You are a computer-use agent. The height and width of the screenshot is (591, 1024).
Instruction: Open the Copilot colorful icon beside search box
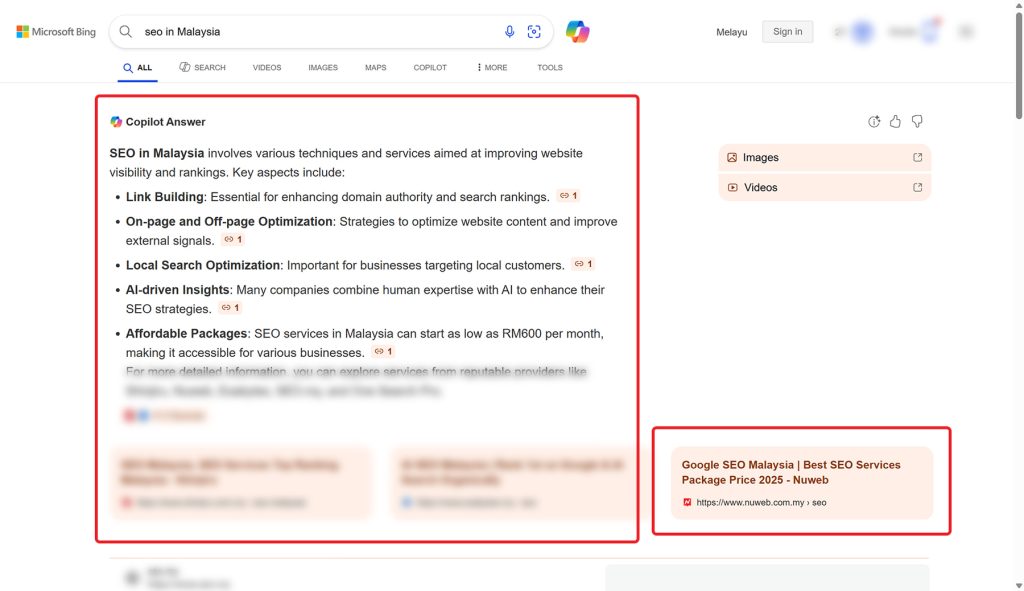tap(577, 31)
